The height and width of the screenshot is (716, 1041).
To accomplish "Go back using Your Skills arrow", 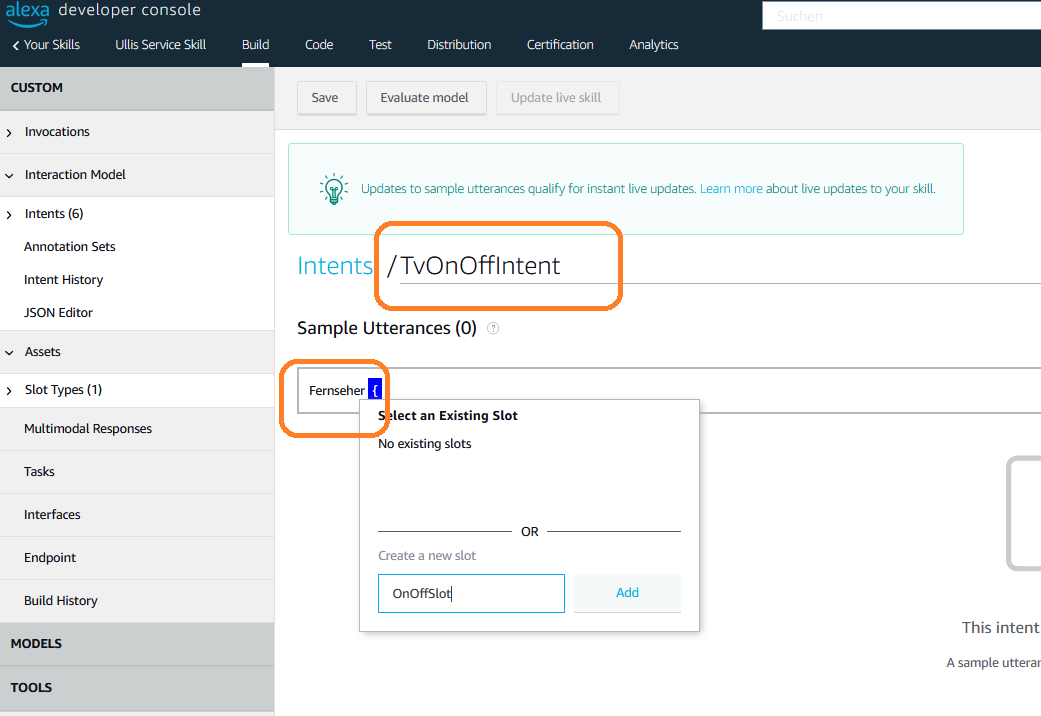I will click(15, 45).
